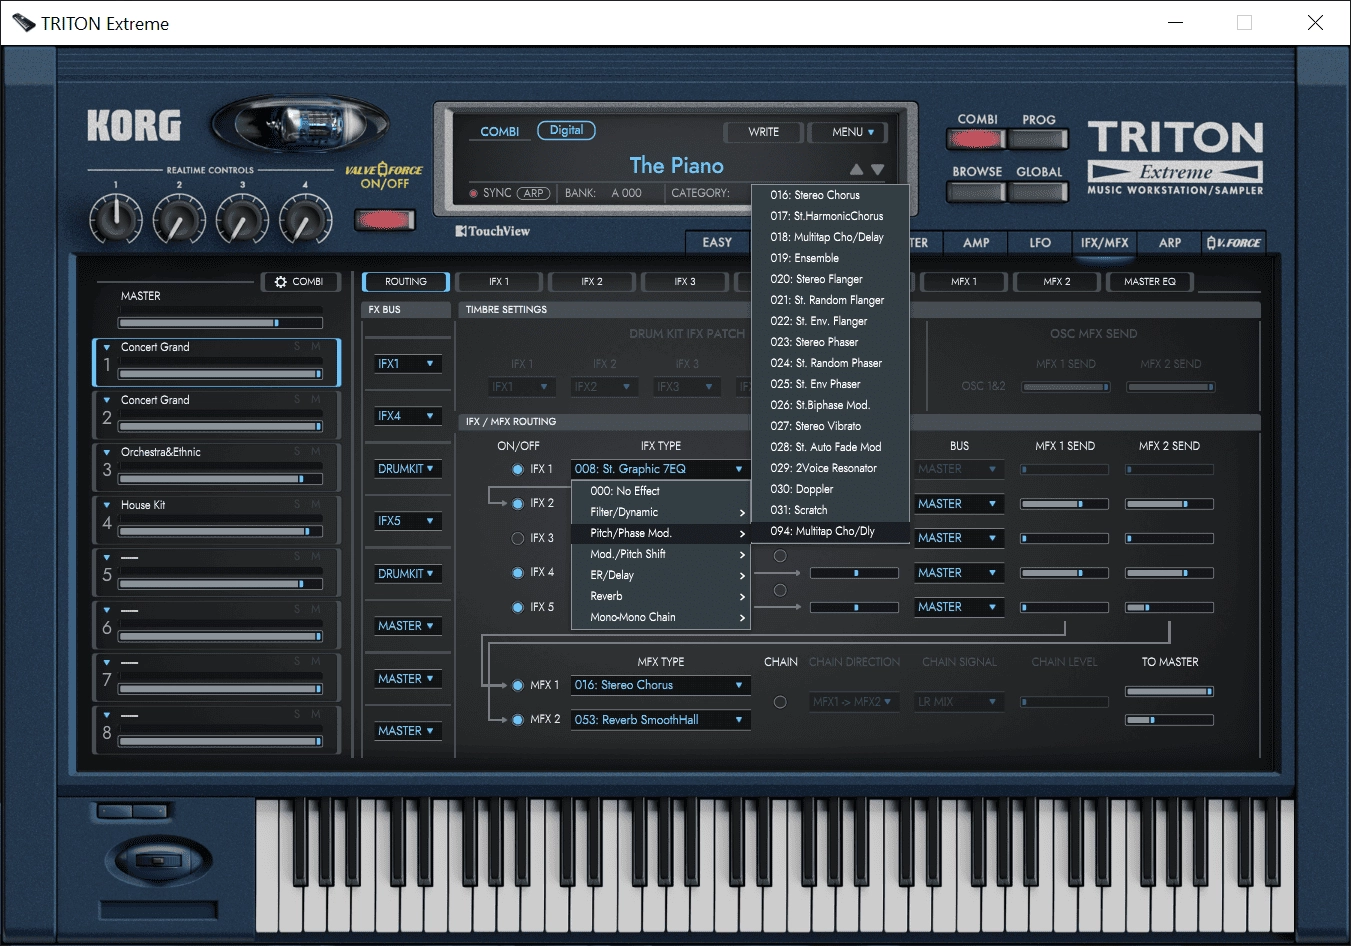Click Digital display mode button
This screenshot has height=946, width=1351.
(566, 131)
